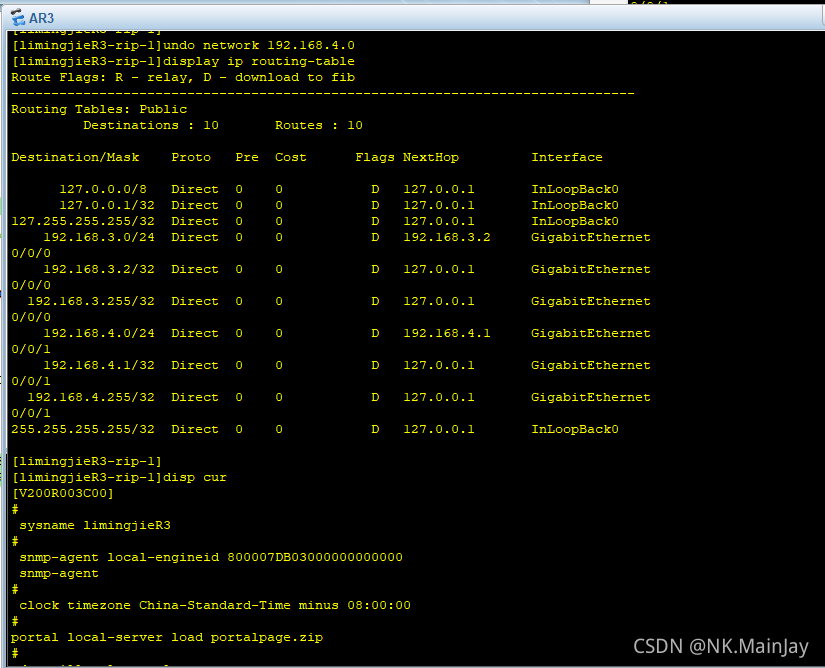Click the AR3 router icon in title bar
This screenshot has width=825, height=668.
[18, 17]
